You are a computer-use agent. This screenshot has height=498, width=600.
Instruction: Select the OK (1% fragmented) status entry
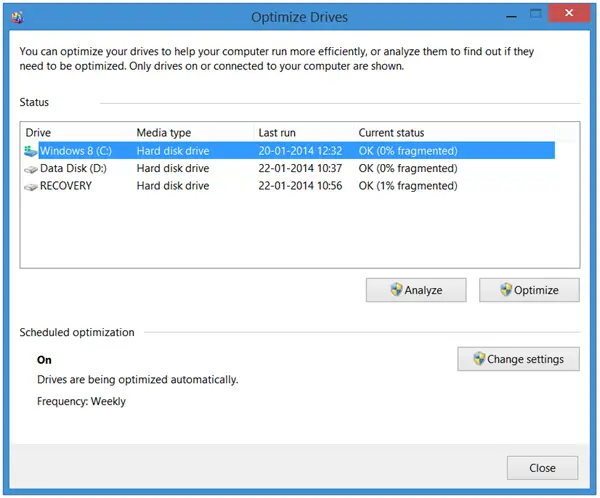coord(408,186)
